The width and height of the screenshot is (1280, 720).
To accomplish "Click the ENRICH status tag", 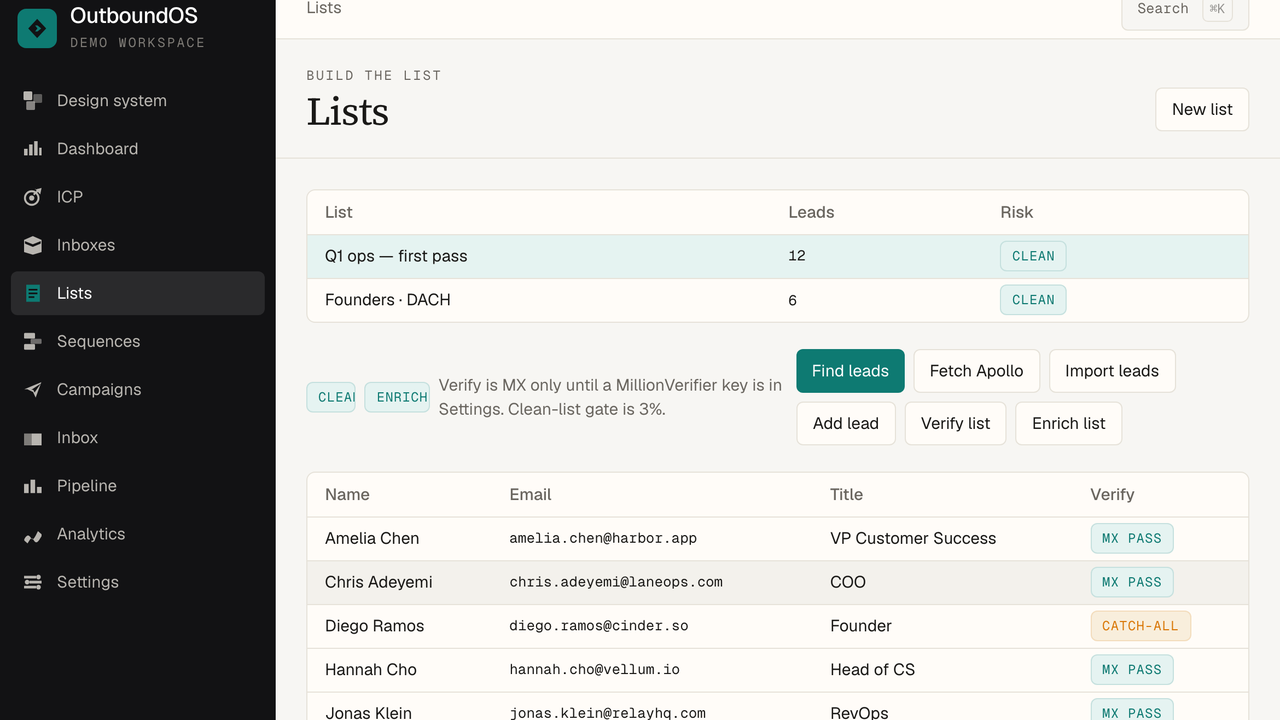I will tap(397, 397).
